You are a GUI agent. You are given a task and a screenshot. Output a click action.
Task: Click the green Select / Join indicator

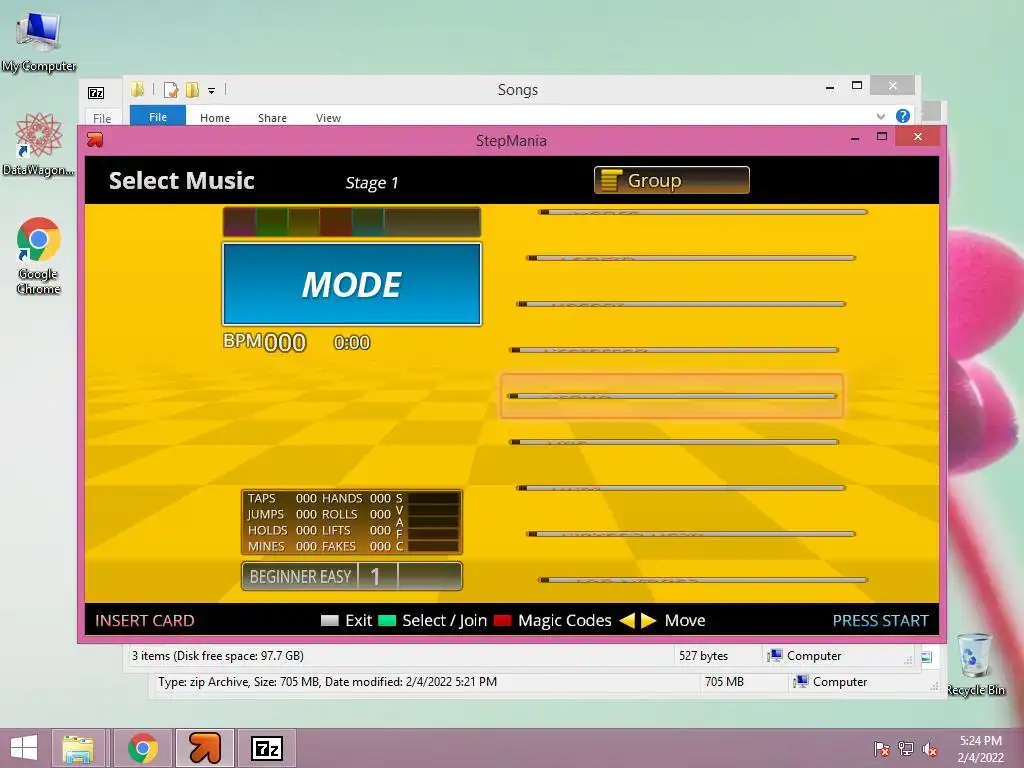(x=387, y=620)
